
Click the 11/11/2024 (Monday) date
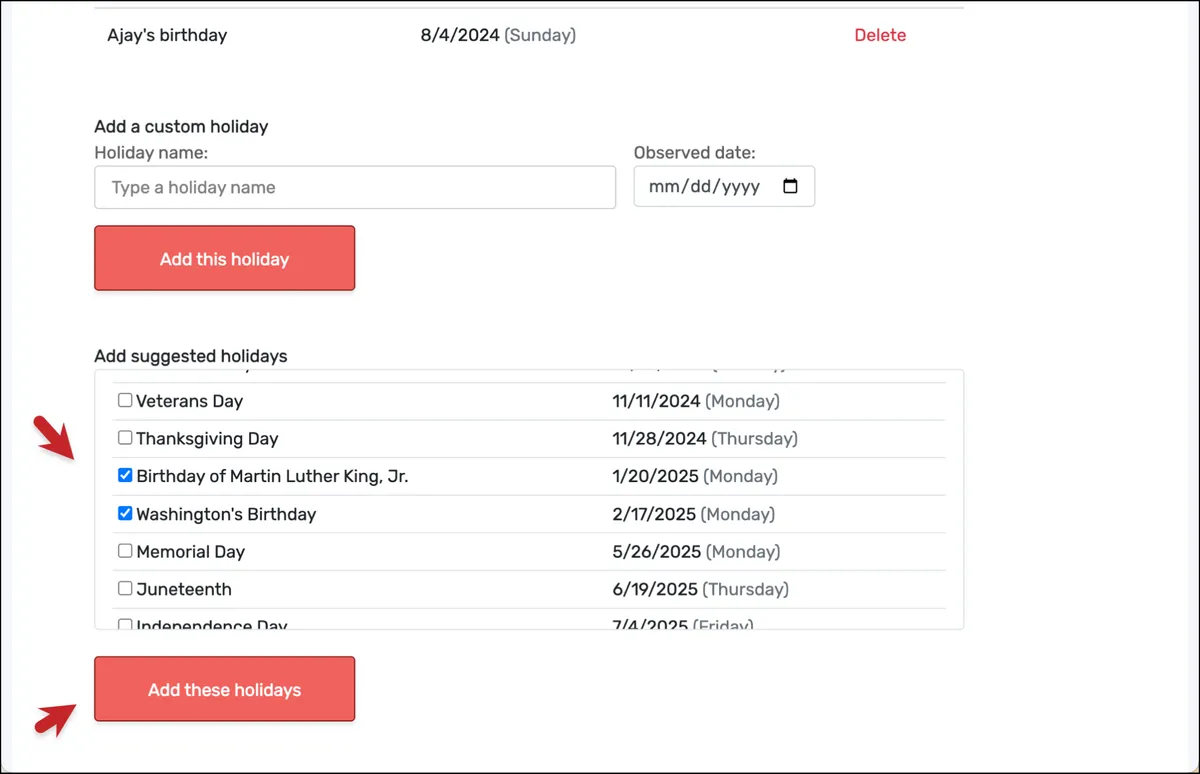point(696,401)
